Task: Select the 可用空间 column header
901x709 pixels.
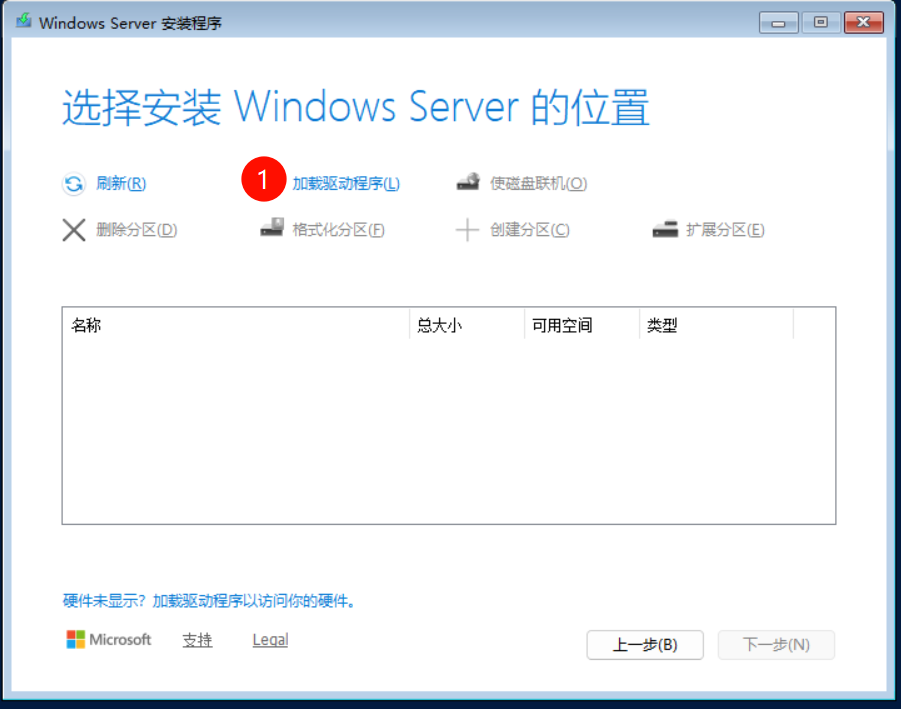Action: [x=562, y=325]
